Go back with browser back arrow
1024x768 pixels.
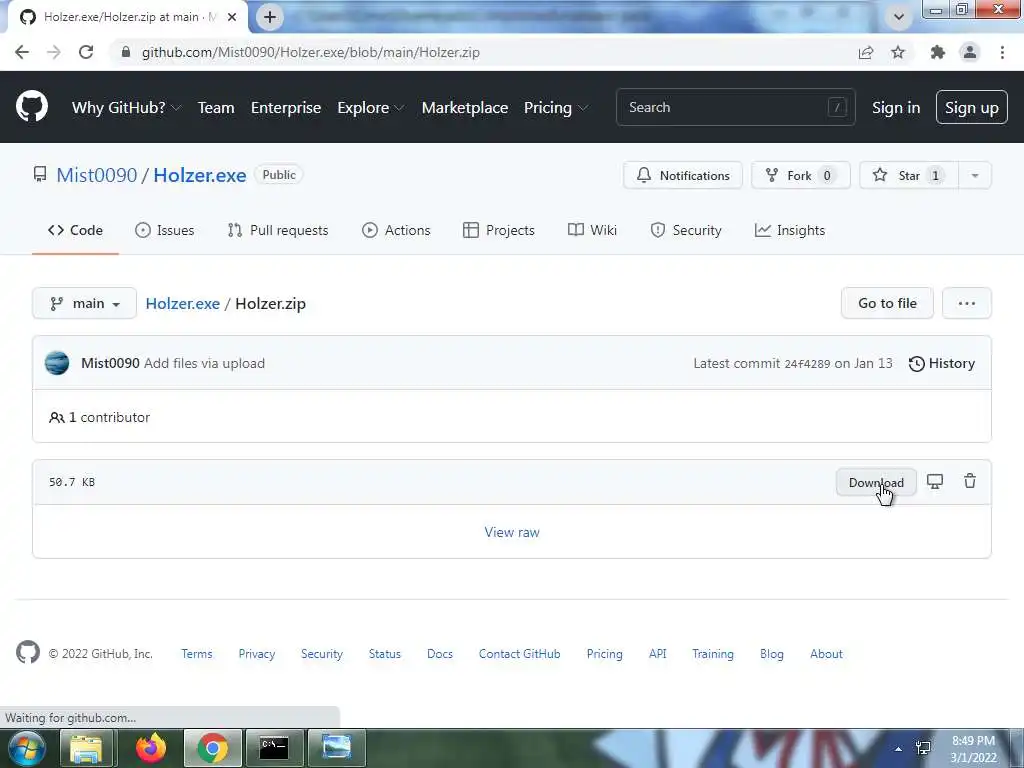(x=22, y=52)
